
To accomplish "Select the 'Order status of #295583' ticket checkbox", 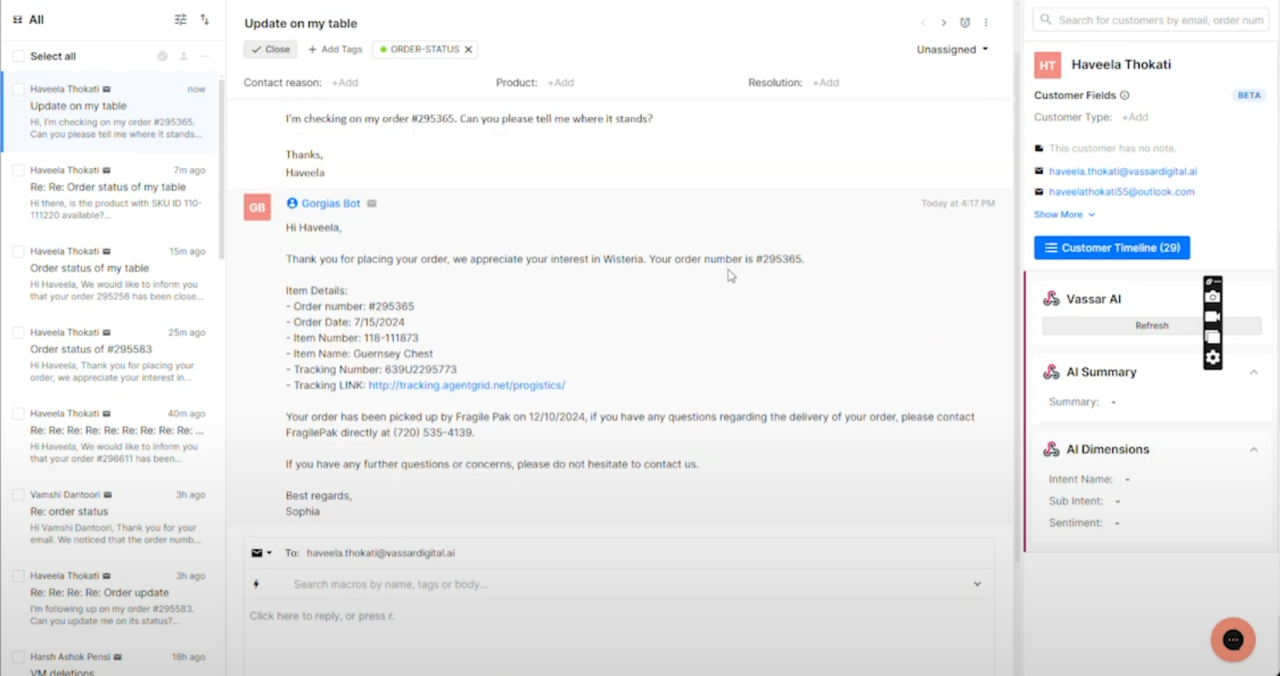I will 18,332.
